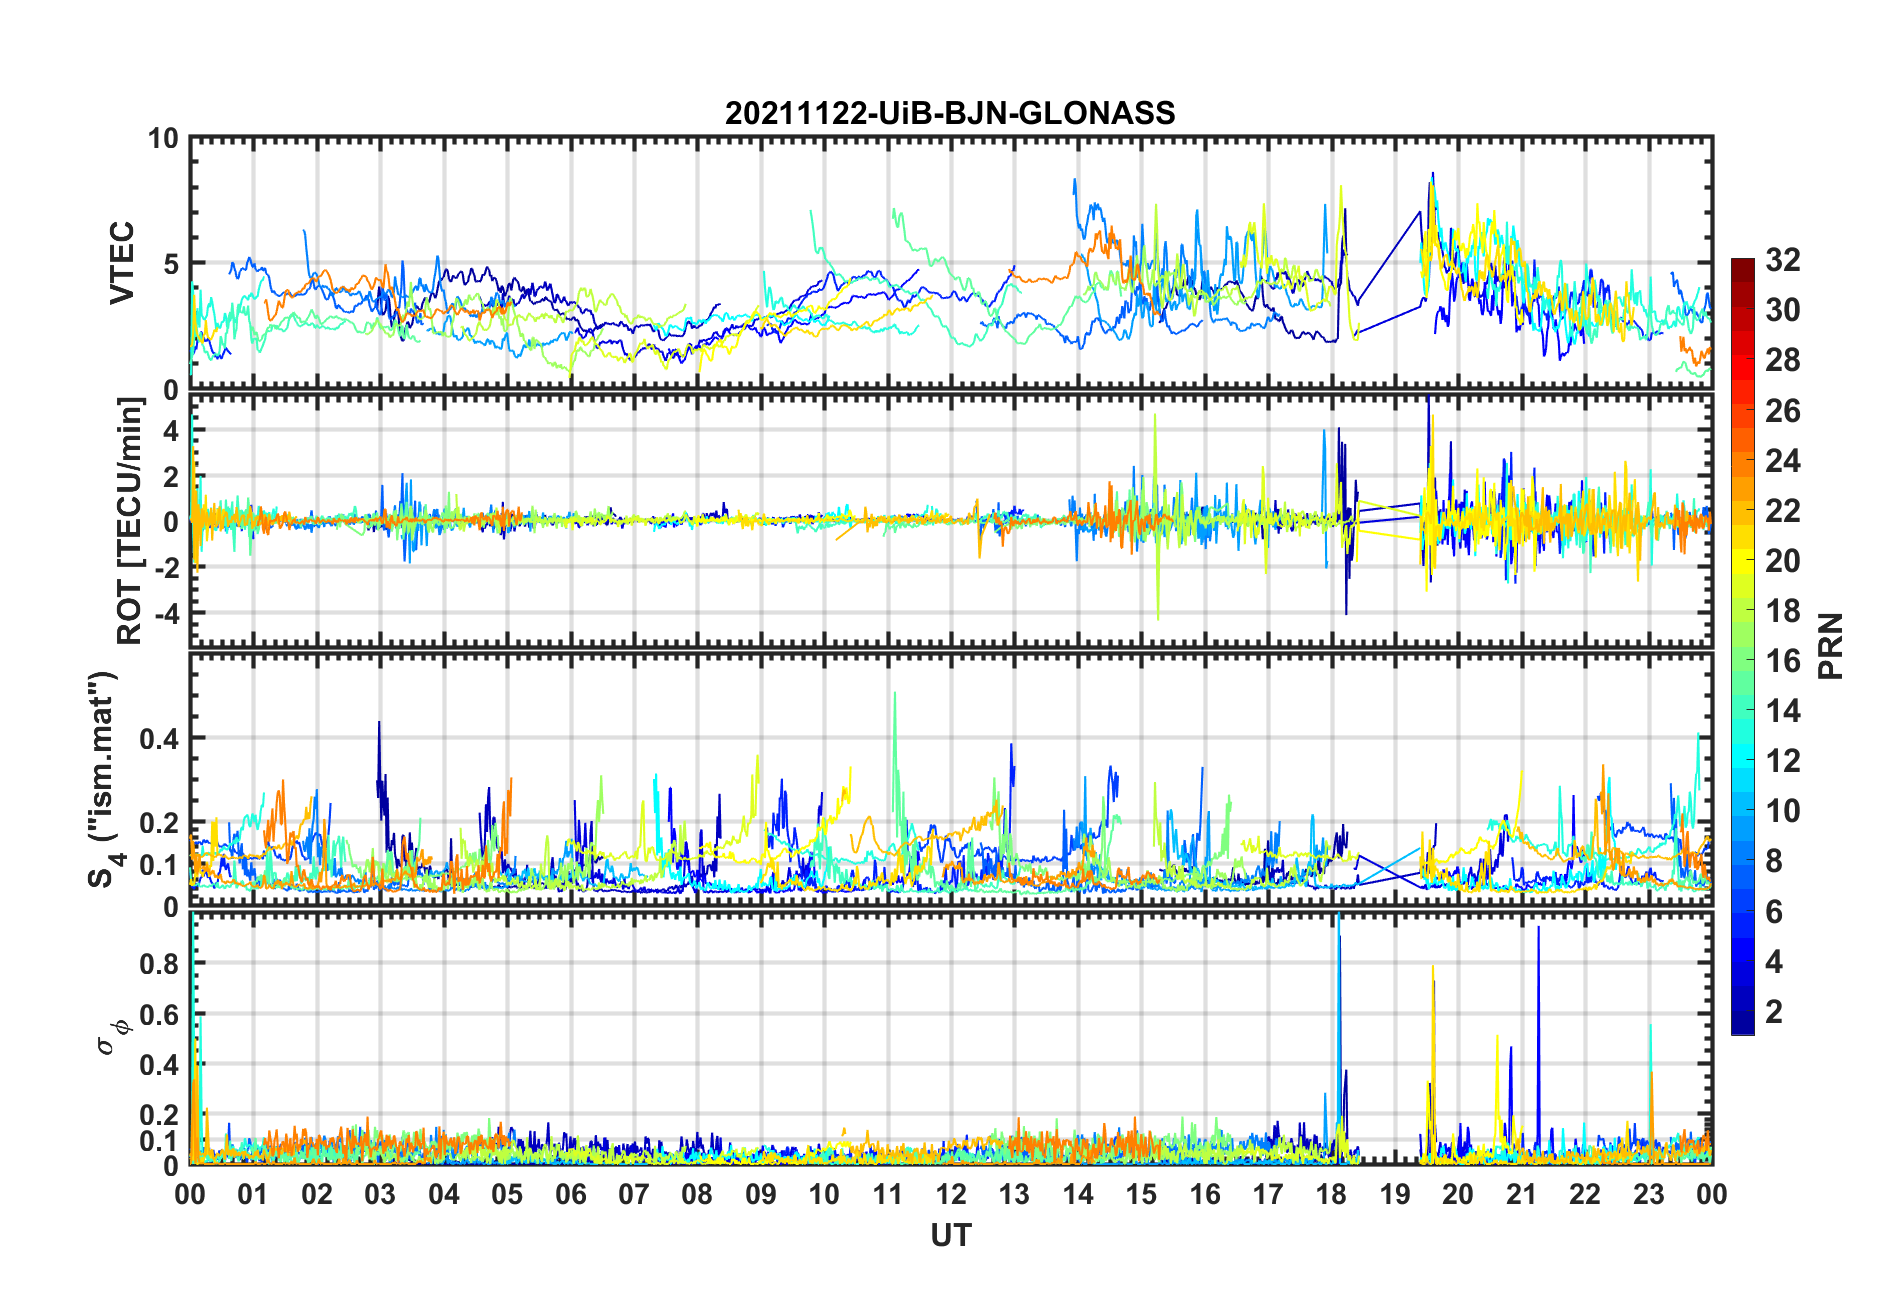Click the UT x-axis label
The image size is (1902, 1292).
pyautogui.click(x=950, y=1236)
